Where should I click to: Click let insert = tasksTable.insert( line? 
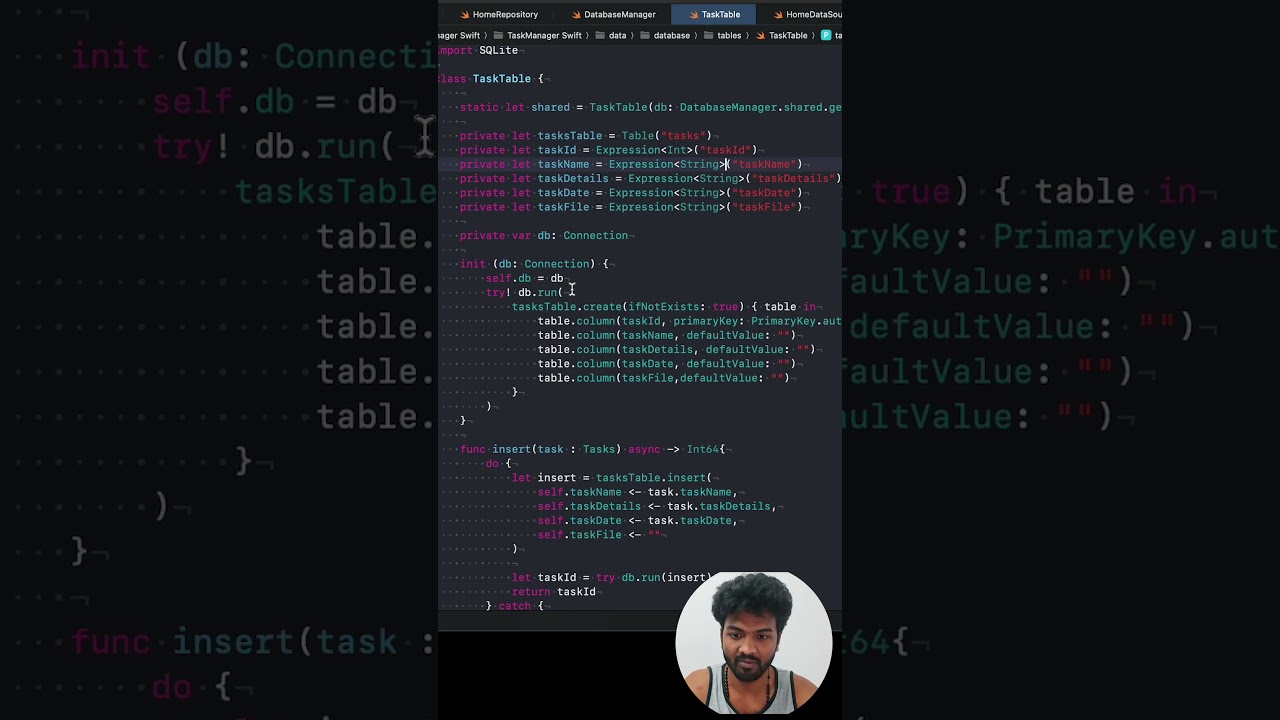point(611,478)
